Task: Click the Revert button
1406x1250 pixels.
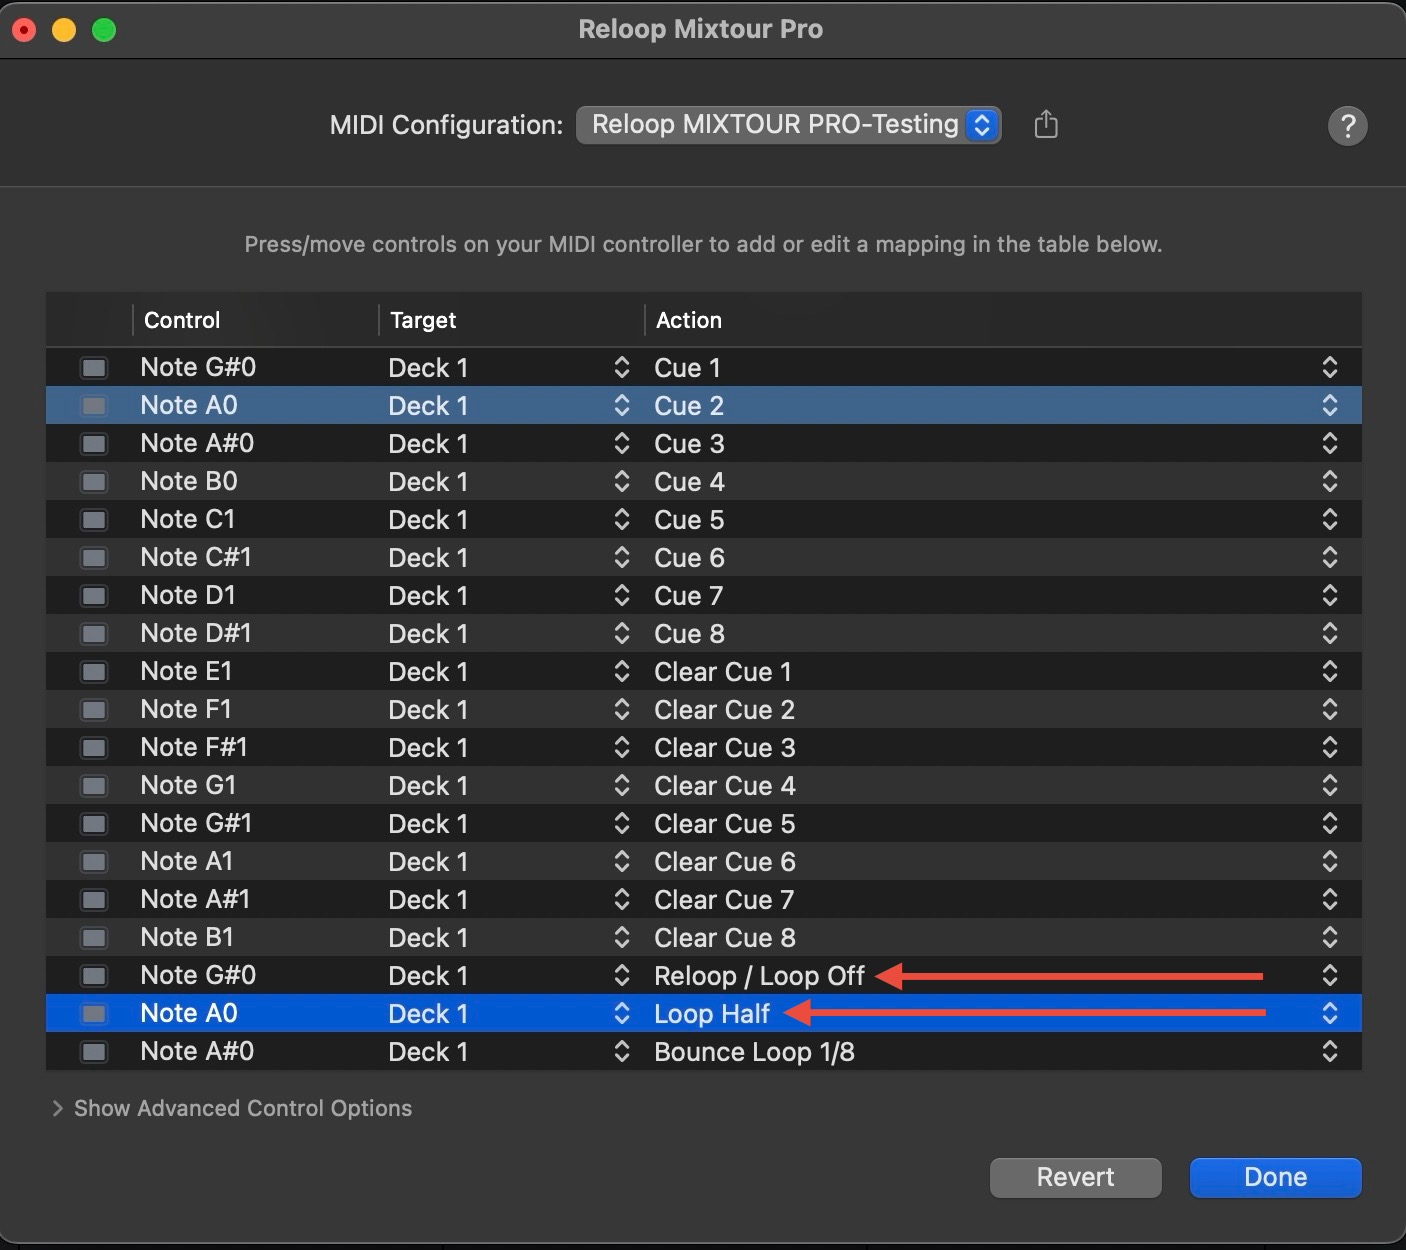Action: point(1075,1177)
